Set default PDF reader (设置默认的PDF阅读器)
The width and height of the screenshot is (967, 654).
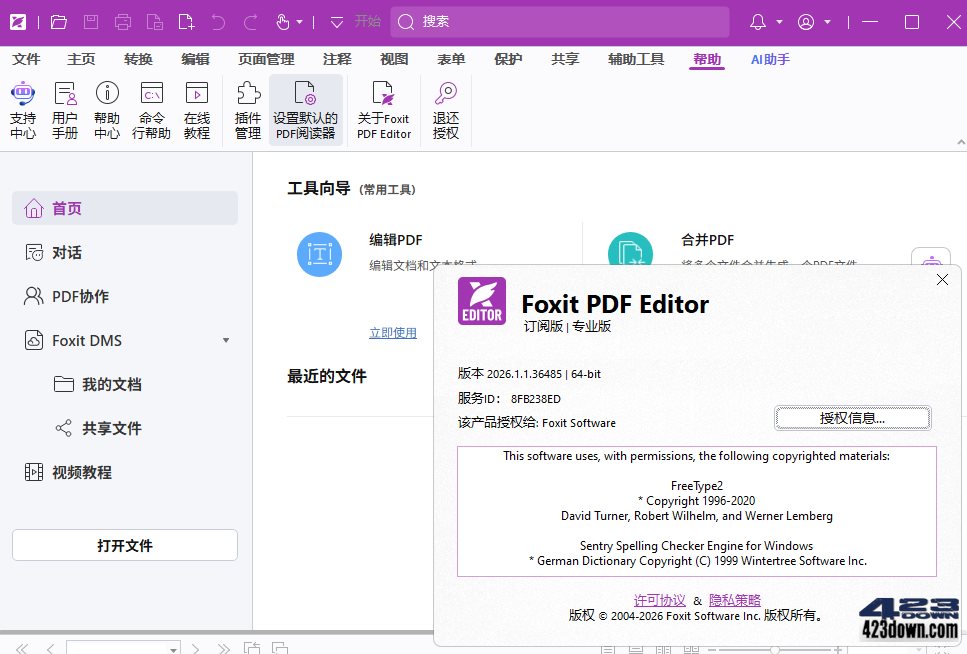click(x=306, y=110)
